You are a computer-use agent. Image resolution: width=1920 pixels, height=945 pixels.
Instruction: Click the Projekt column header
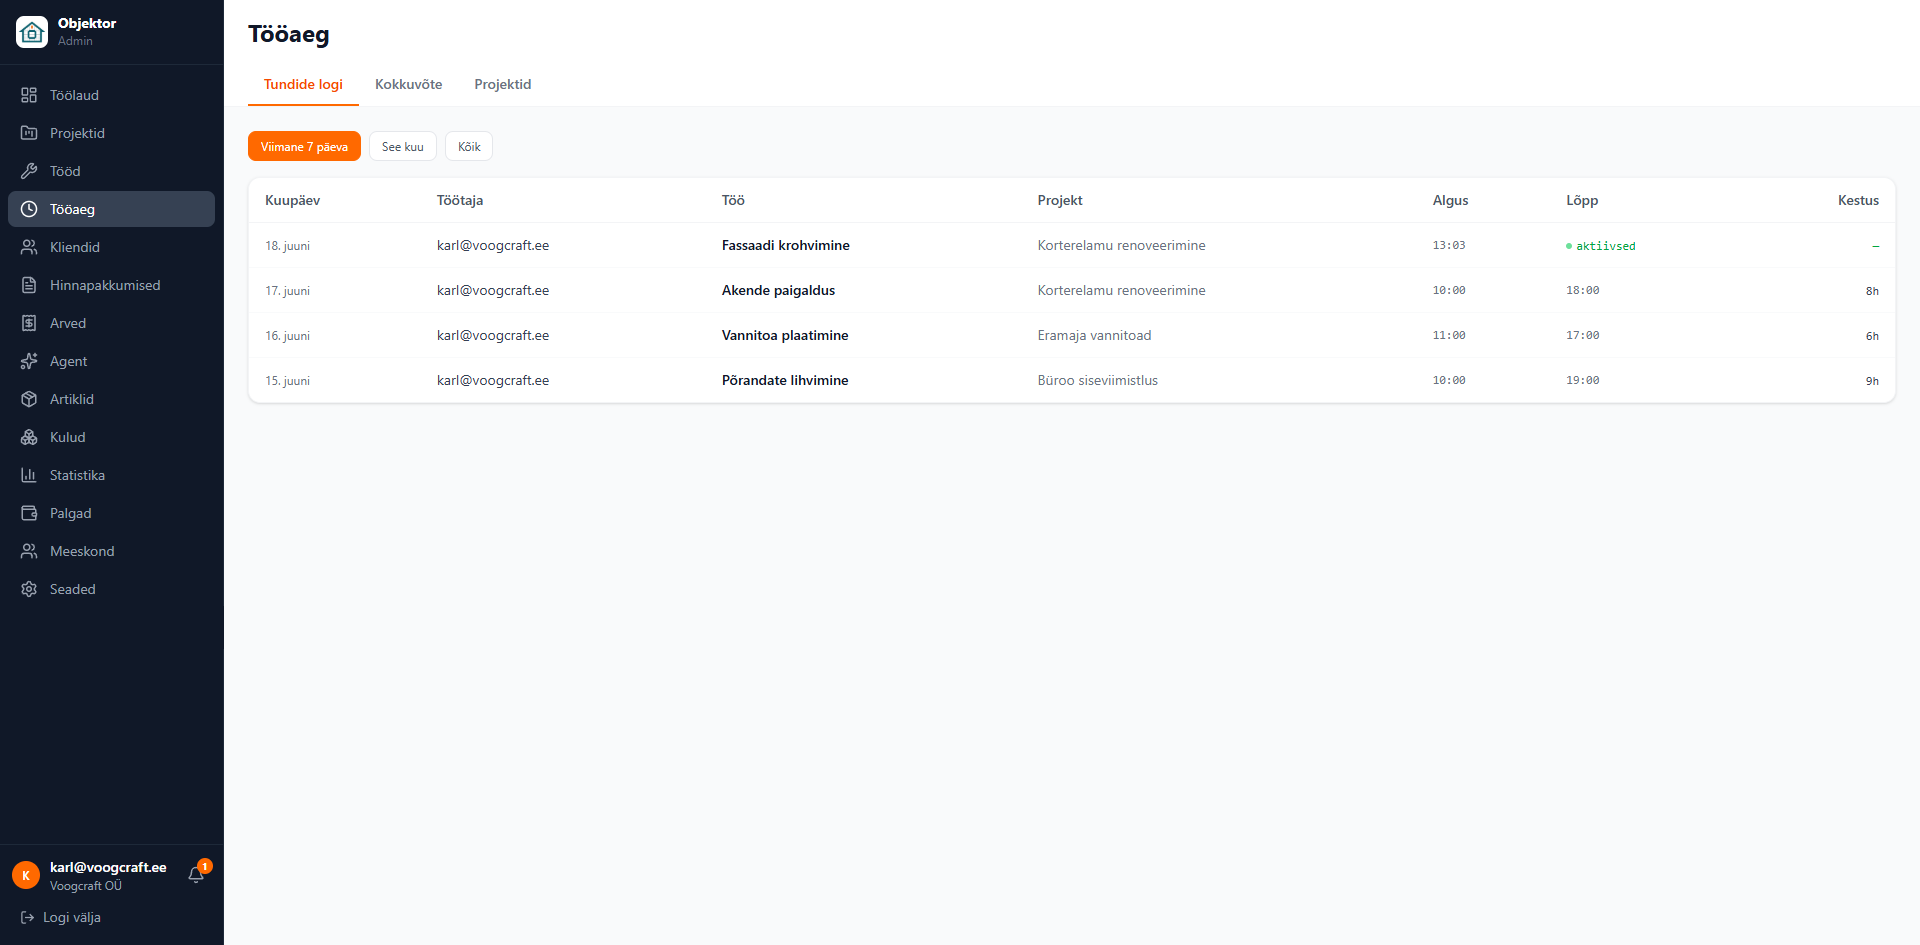(x=1060, y=200)
